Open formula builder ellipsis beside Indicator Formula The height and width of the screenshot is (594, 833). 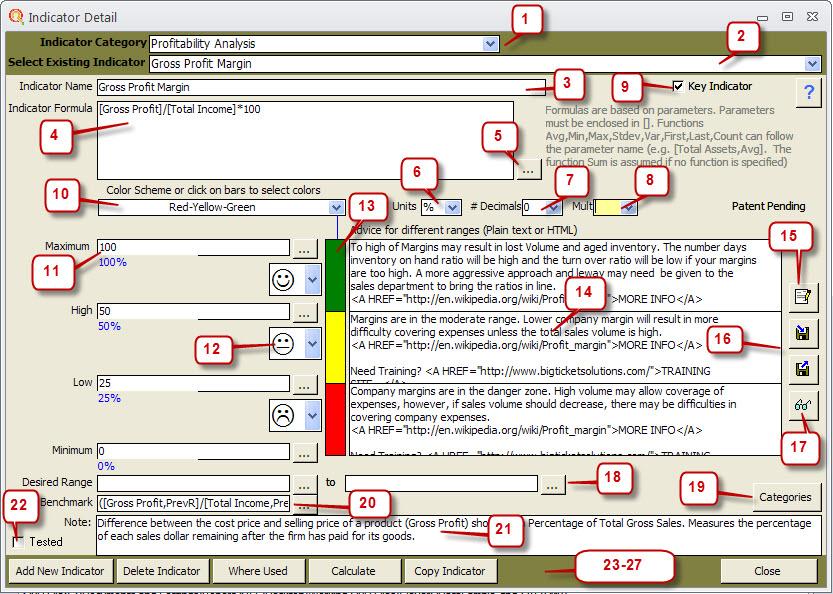coord(528,169)
